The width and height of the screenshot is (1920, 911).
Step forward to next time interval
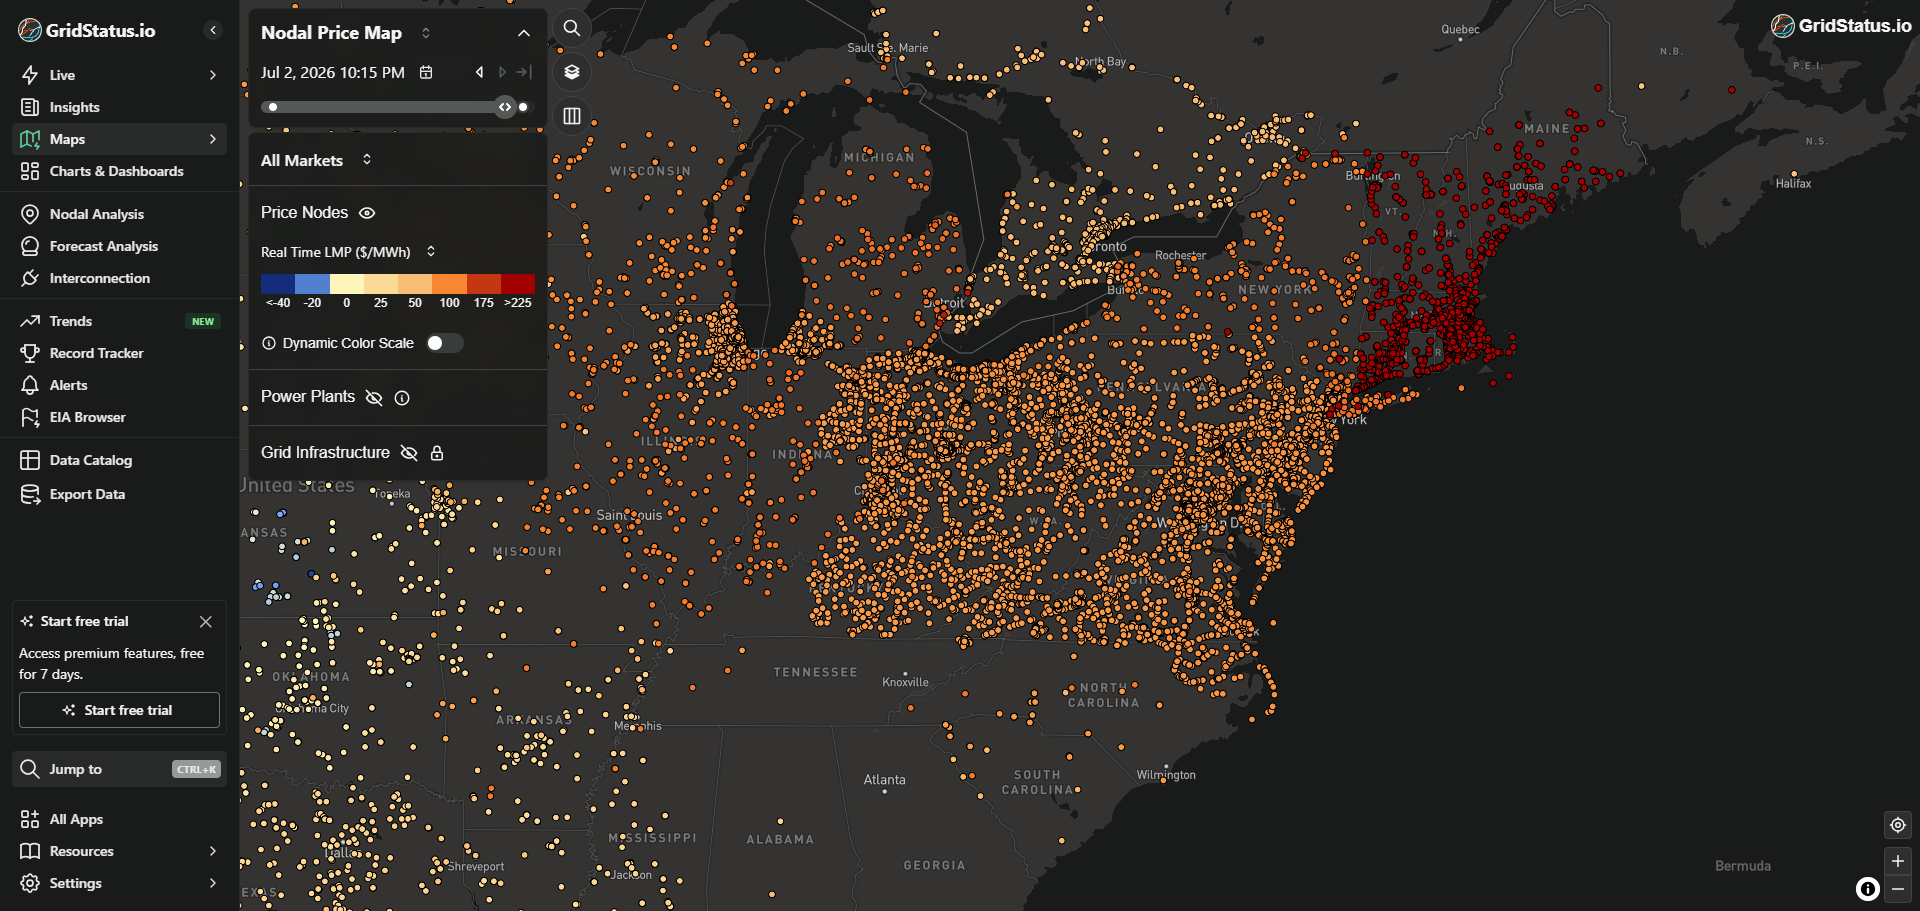coord(502,72)
